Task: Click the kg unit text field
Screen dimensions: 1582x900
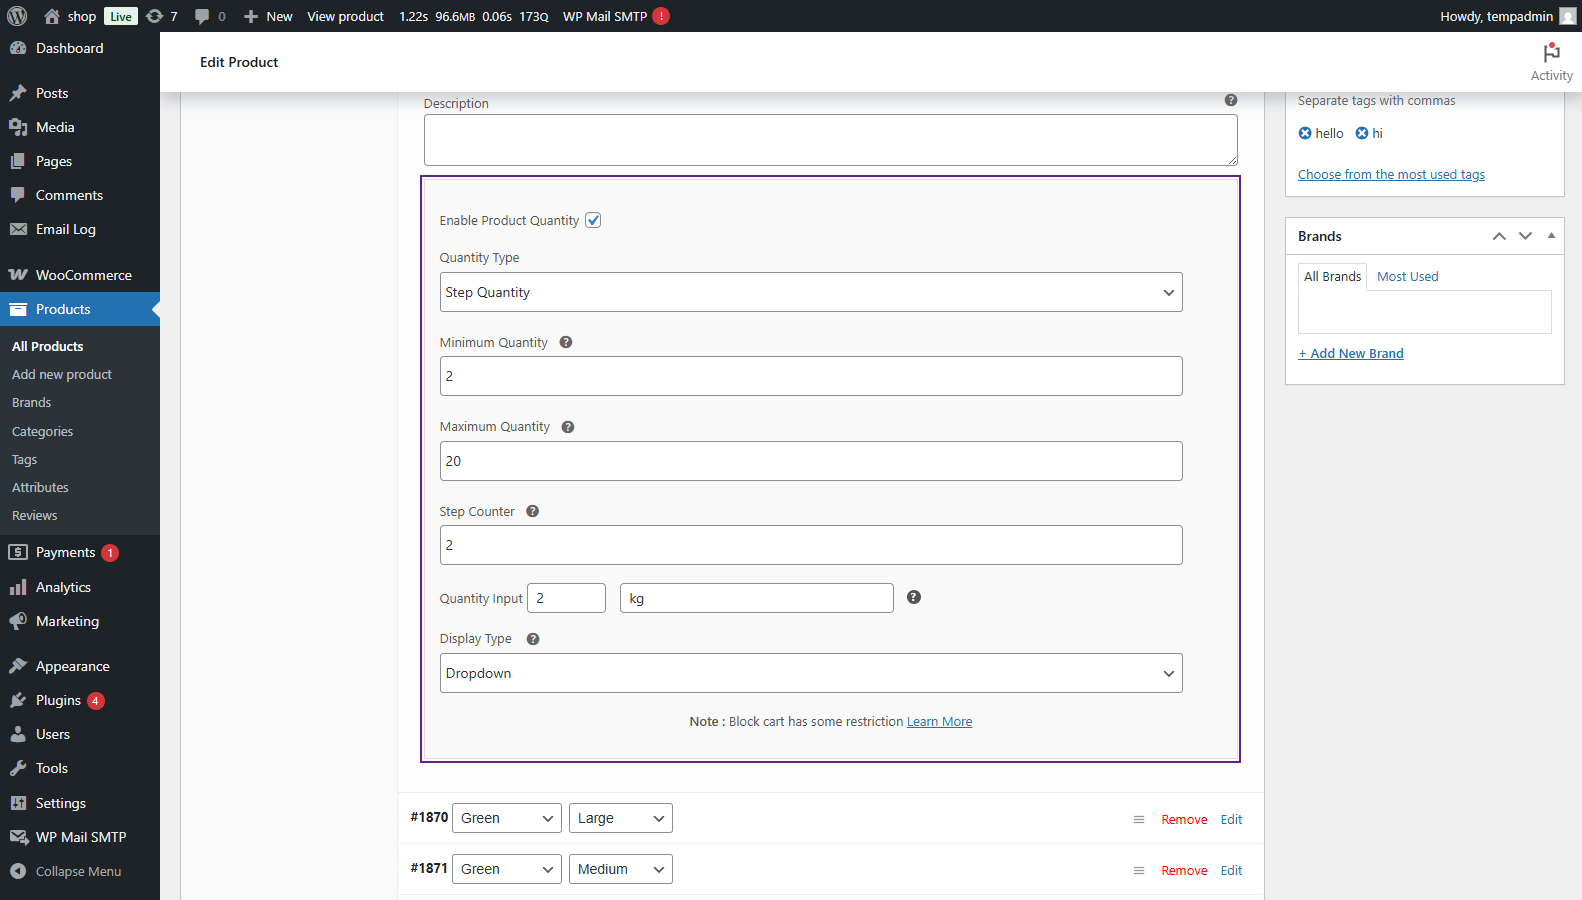Action: tap(756, 598)
